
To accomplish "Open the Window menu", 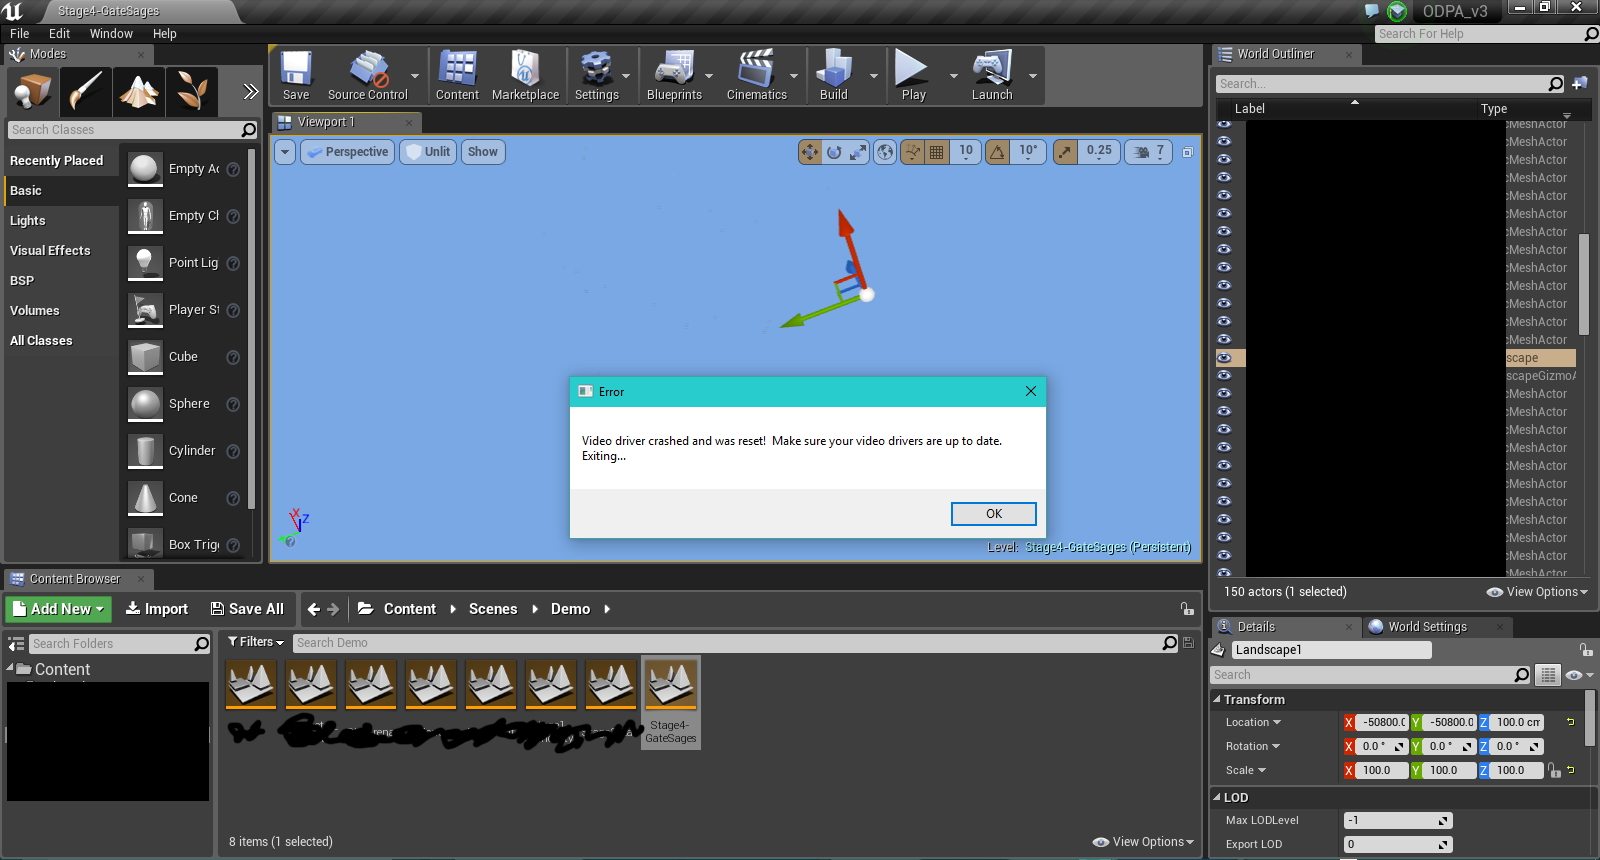I will [111, 33].
